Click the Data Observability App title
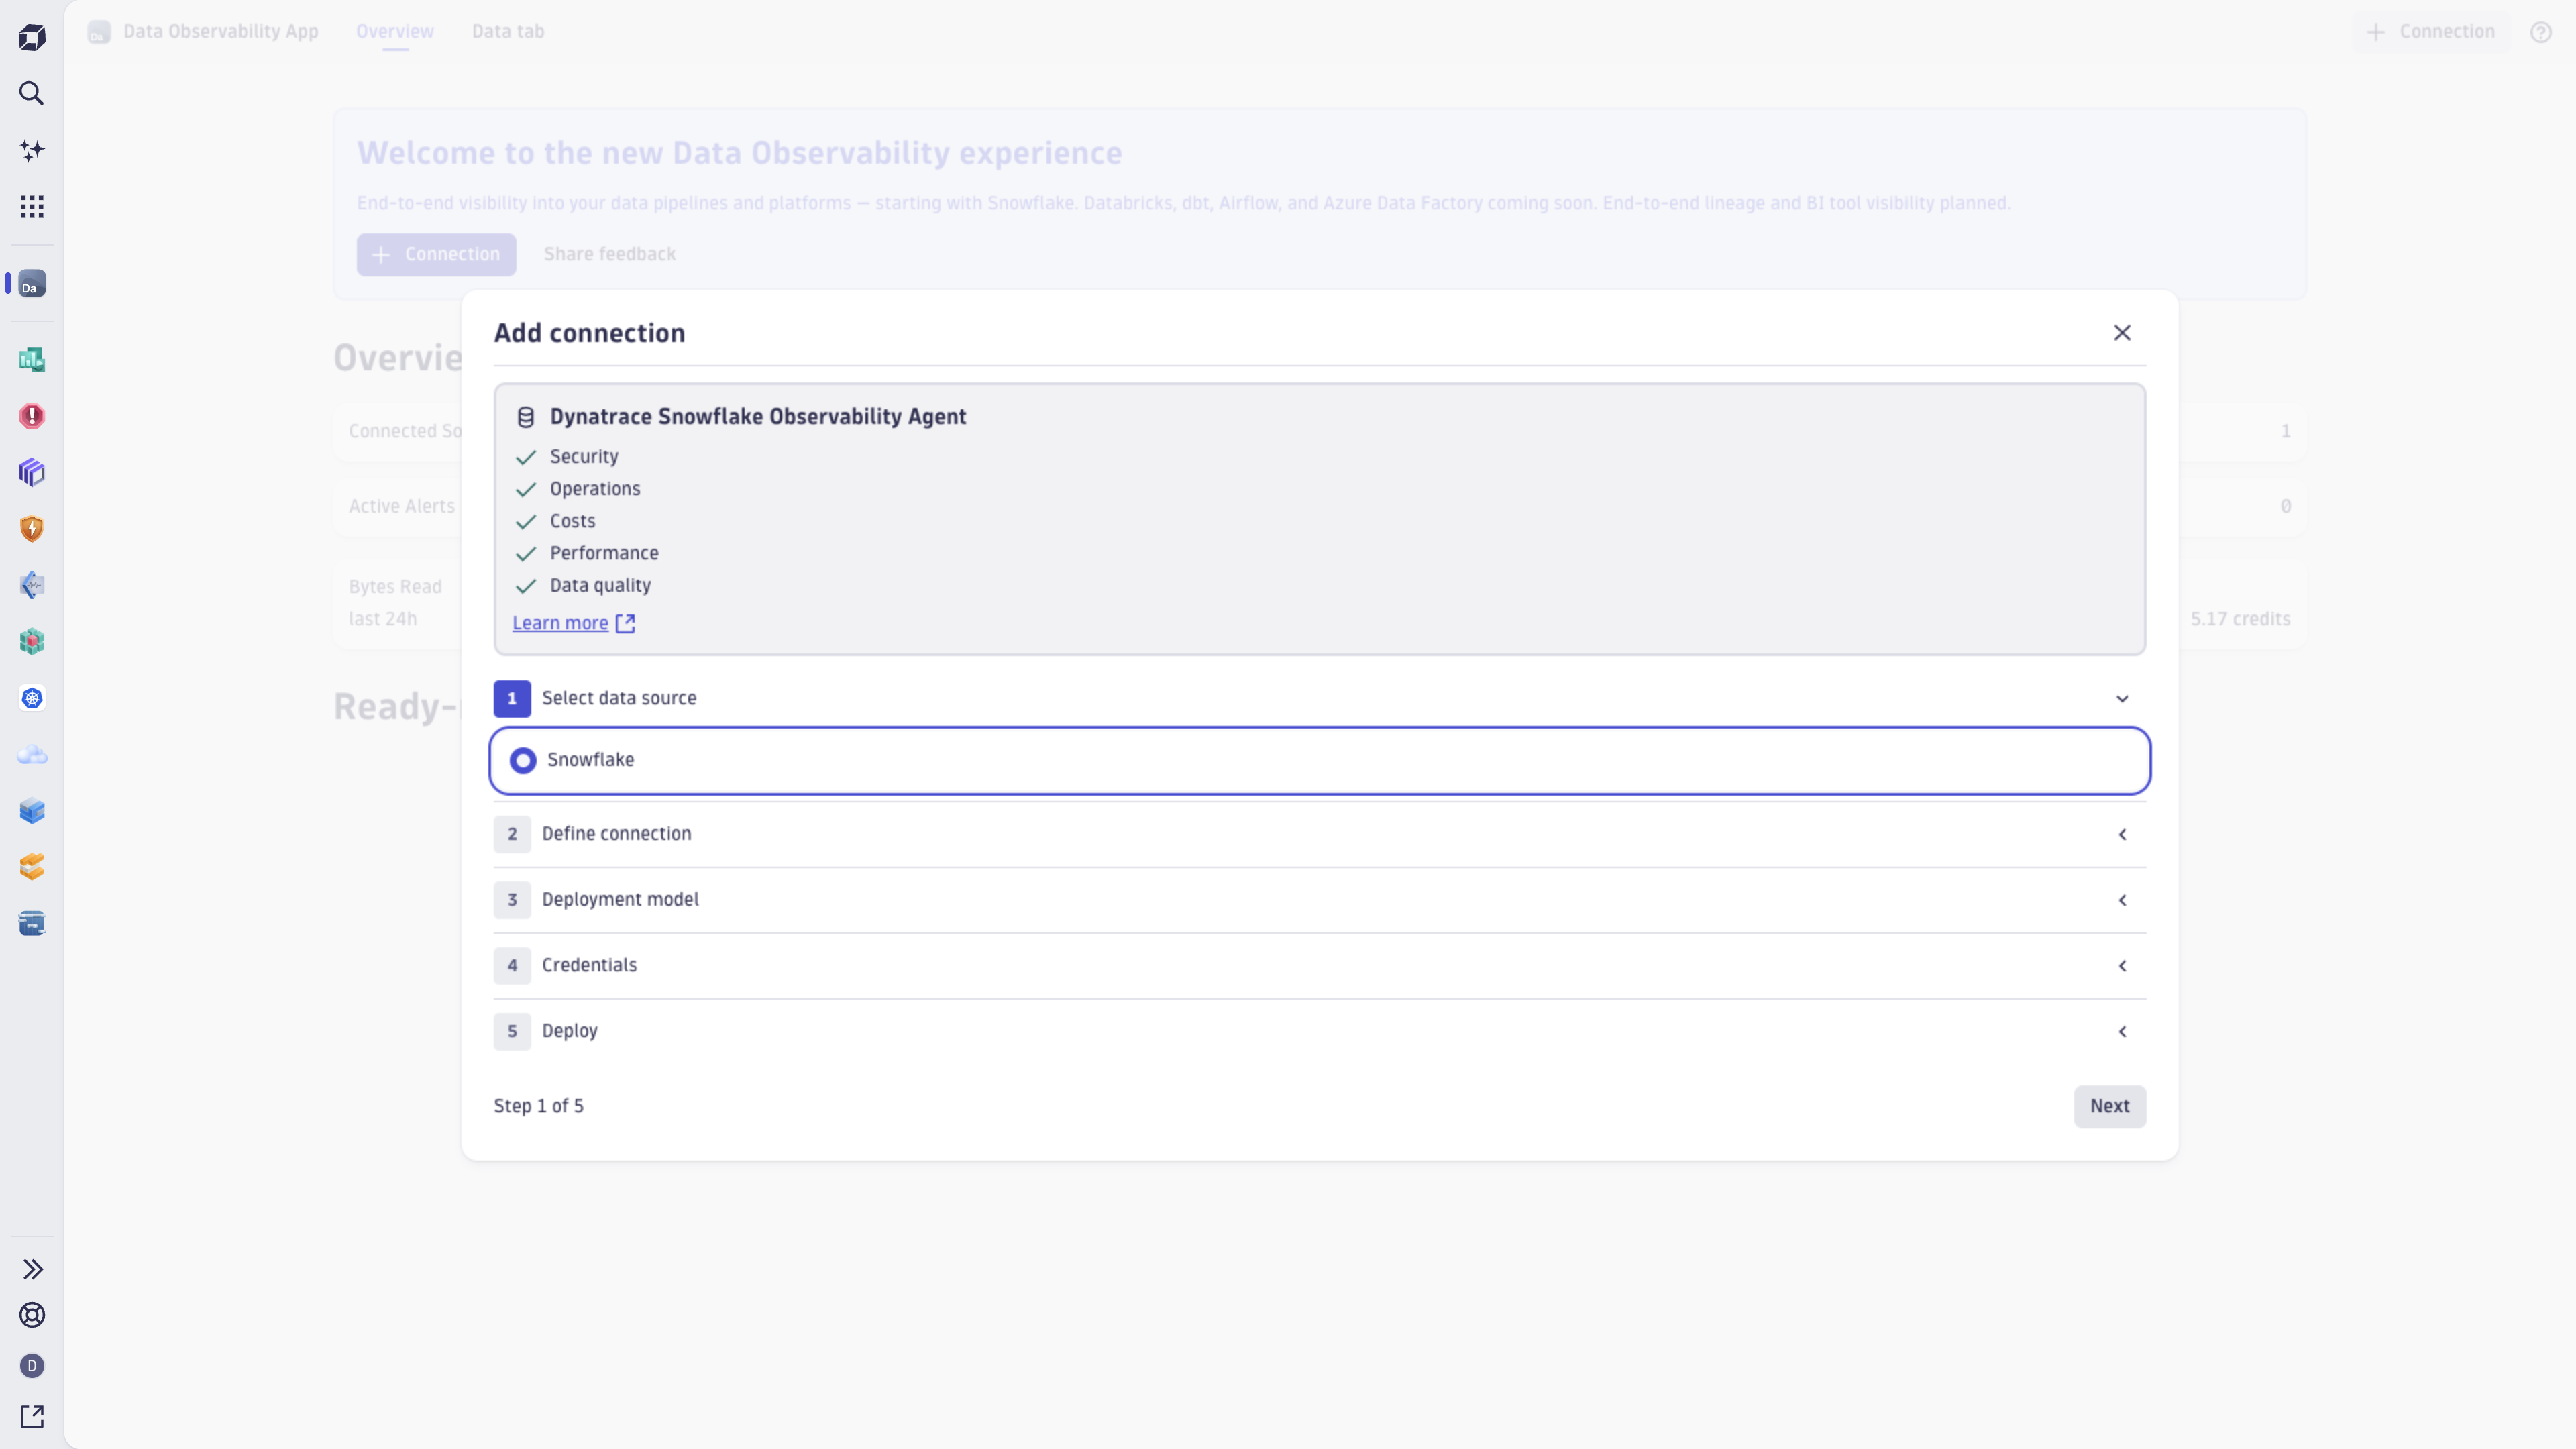This screenshot has height=1449, width=2576. [x=221, y=32]
